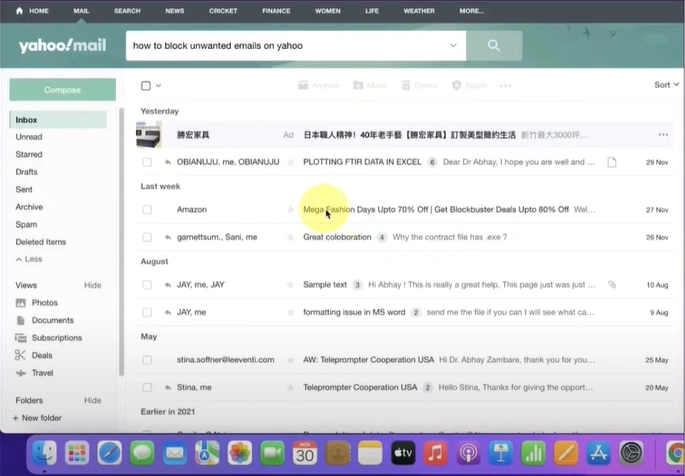Check the Stina, me email checkbox

click(147, 387)
